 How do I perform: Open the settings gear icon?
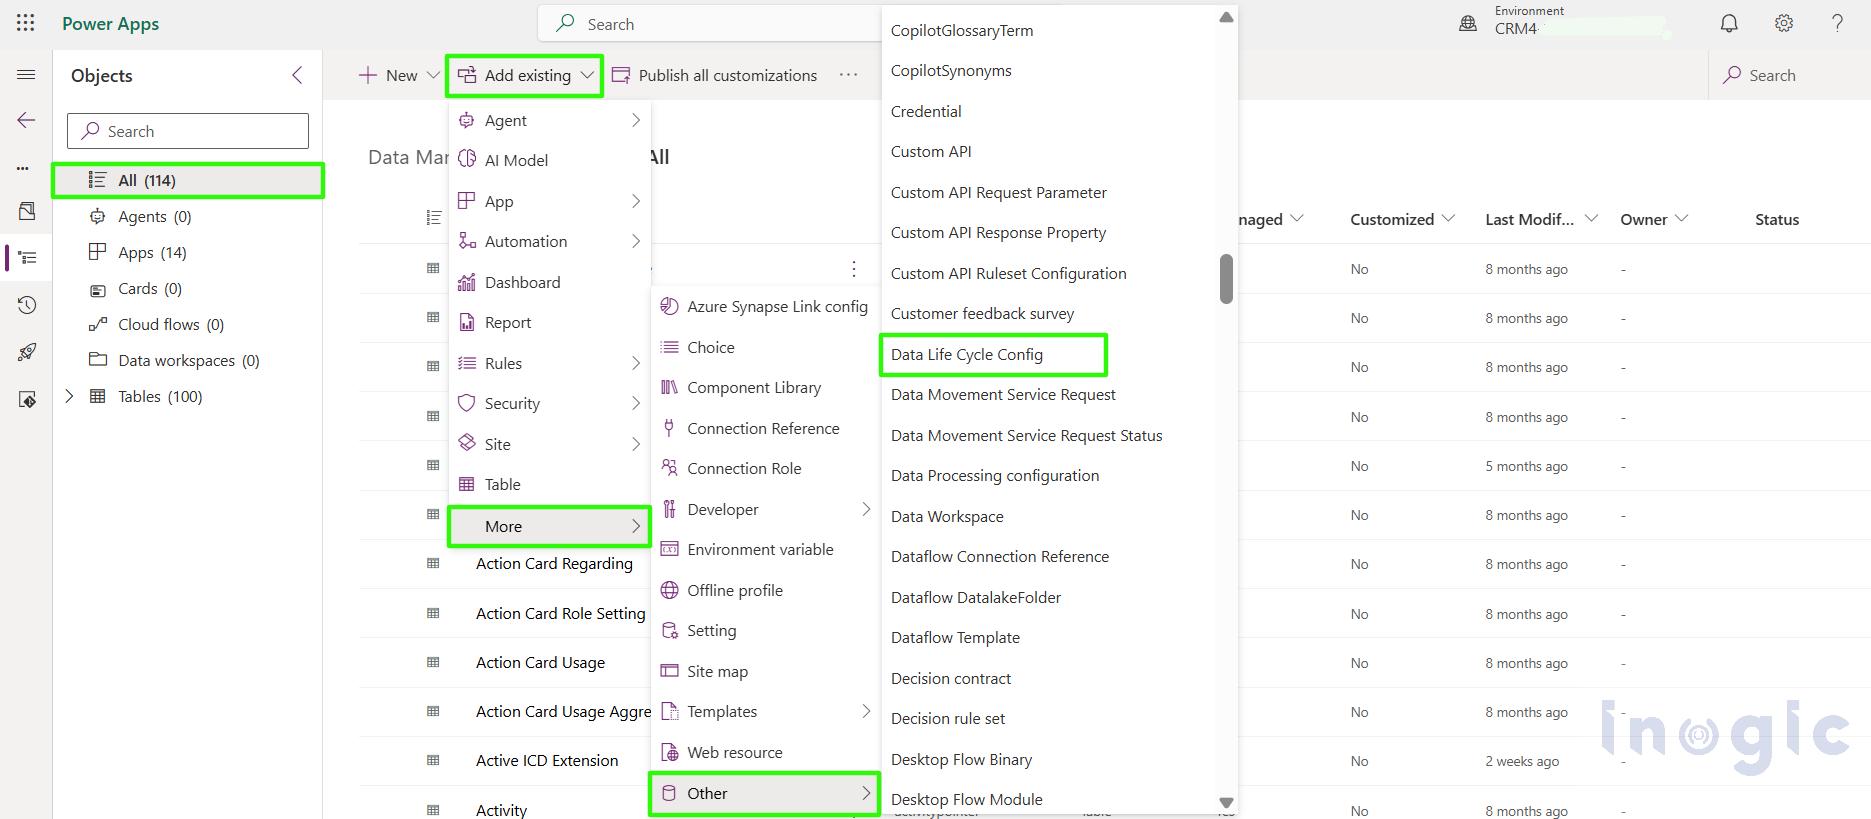click(x=1784, y=23)
